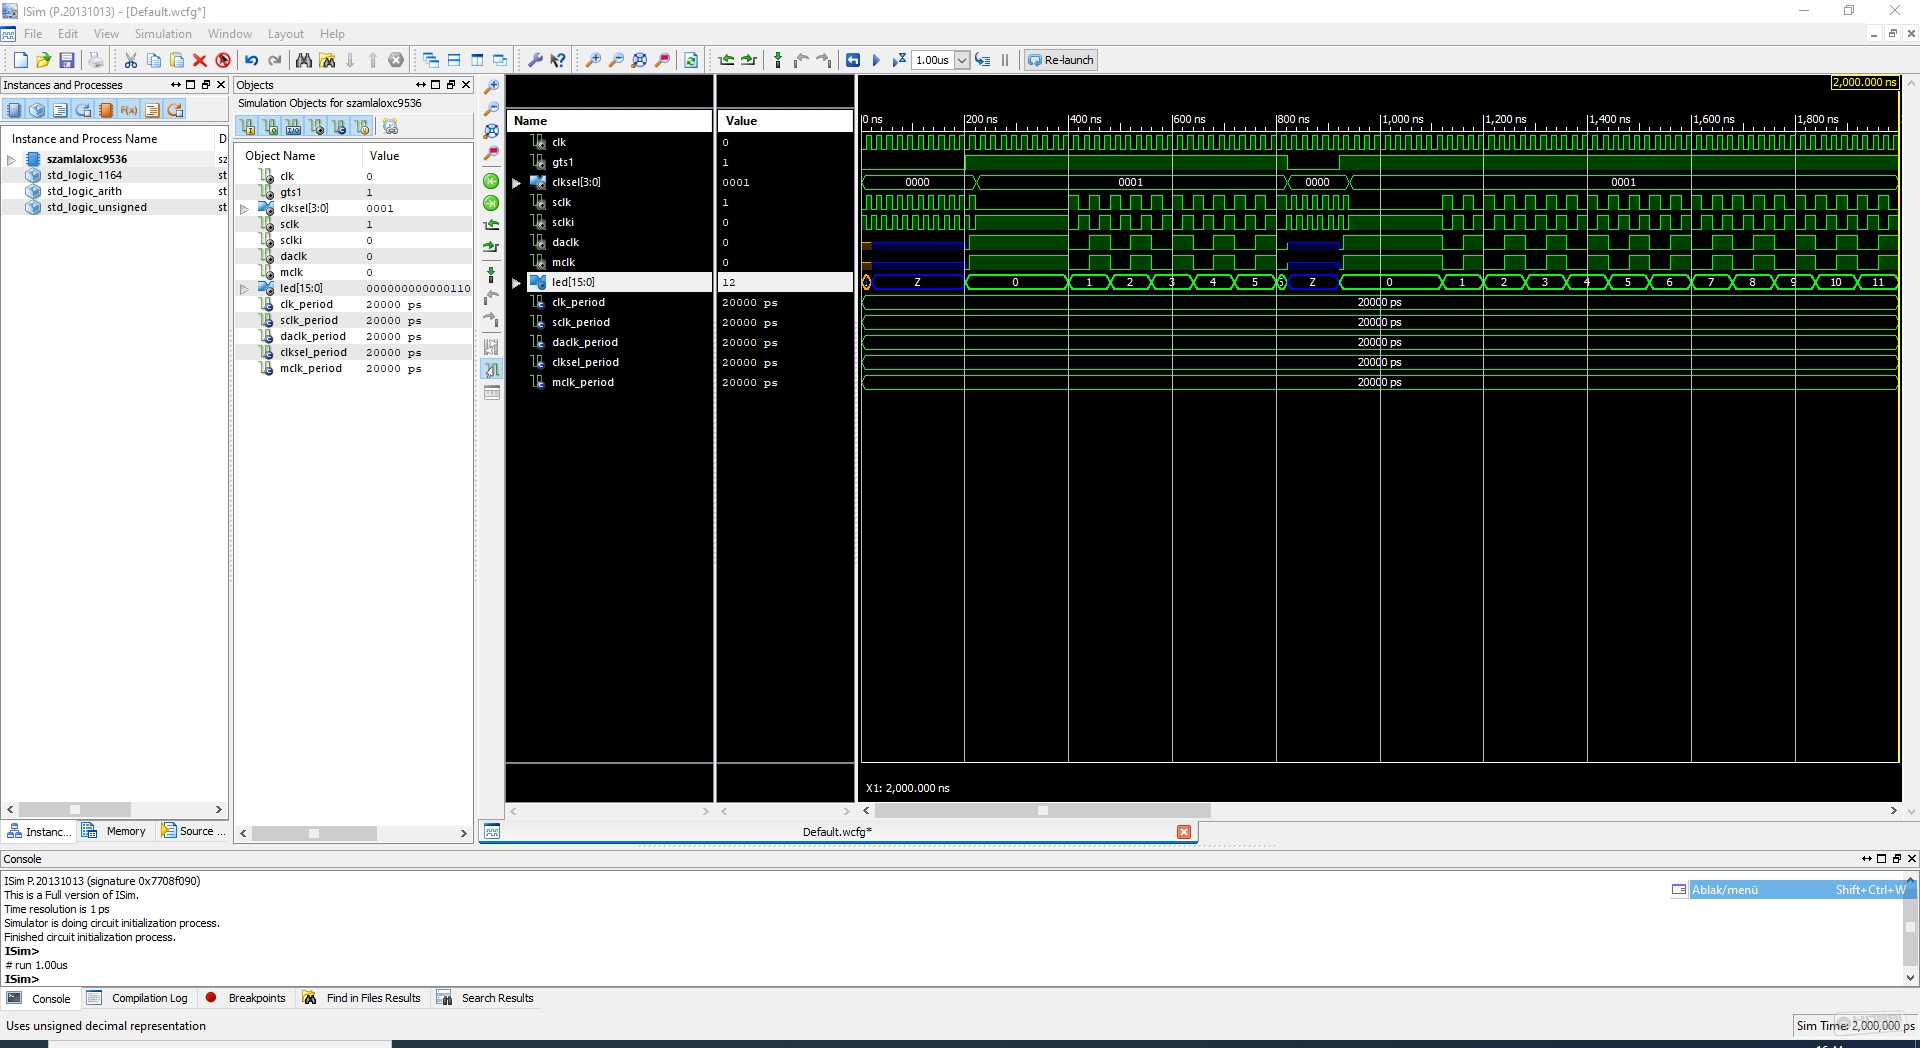
Task: Switch to the Breakpoints tab
Action: (246, 998)
